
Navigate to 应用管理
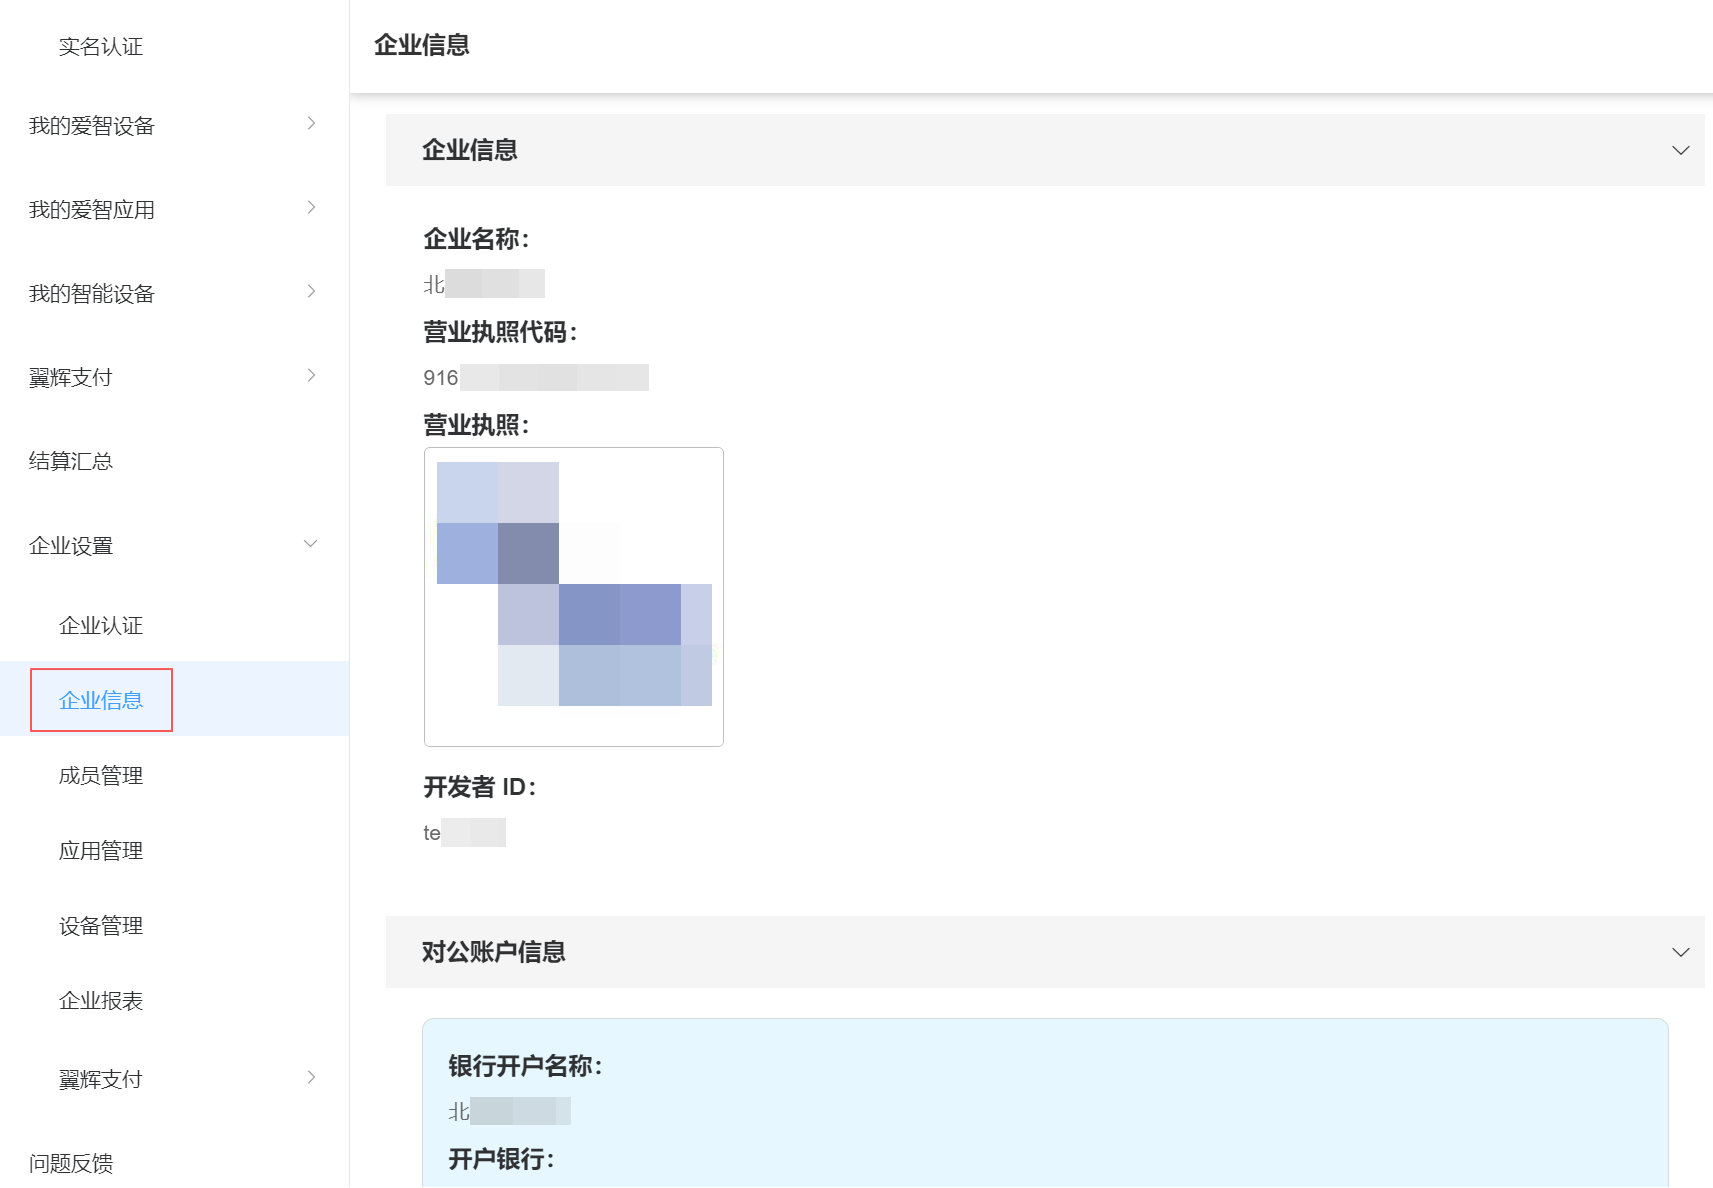[x=101, y=851]
